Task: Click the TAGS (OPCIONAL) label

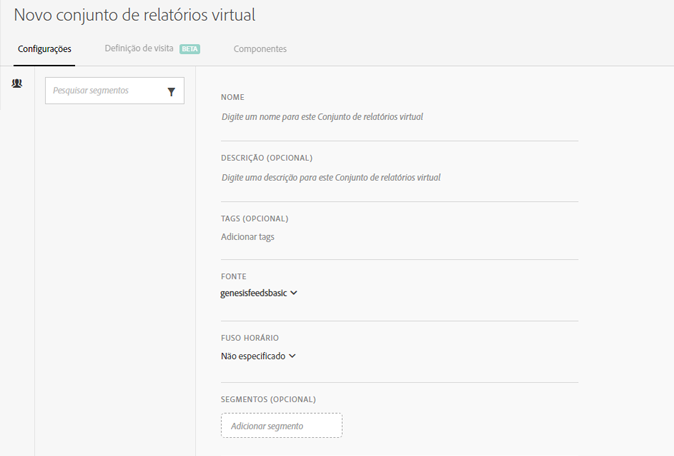Action: (254, 219)
